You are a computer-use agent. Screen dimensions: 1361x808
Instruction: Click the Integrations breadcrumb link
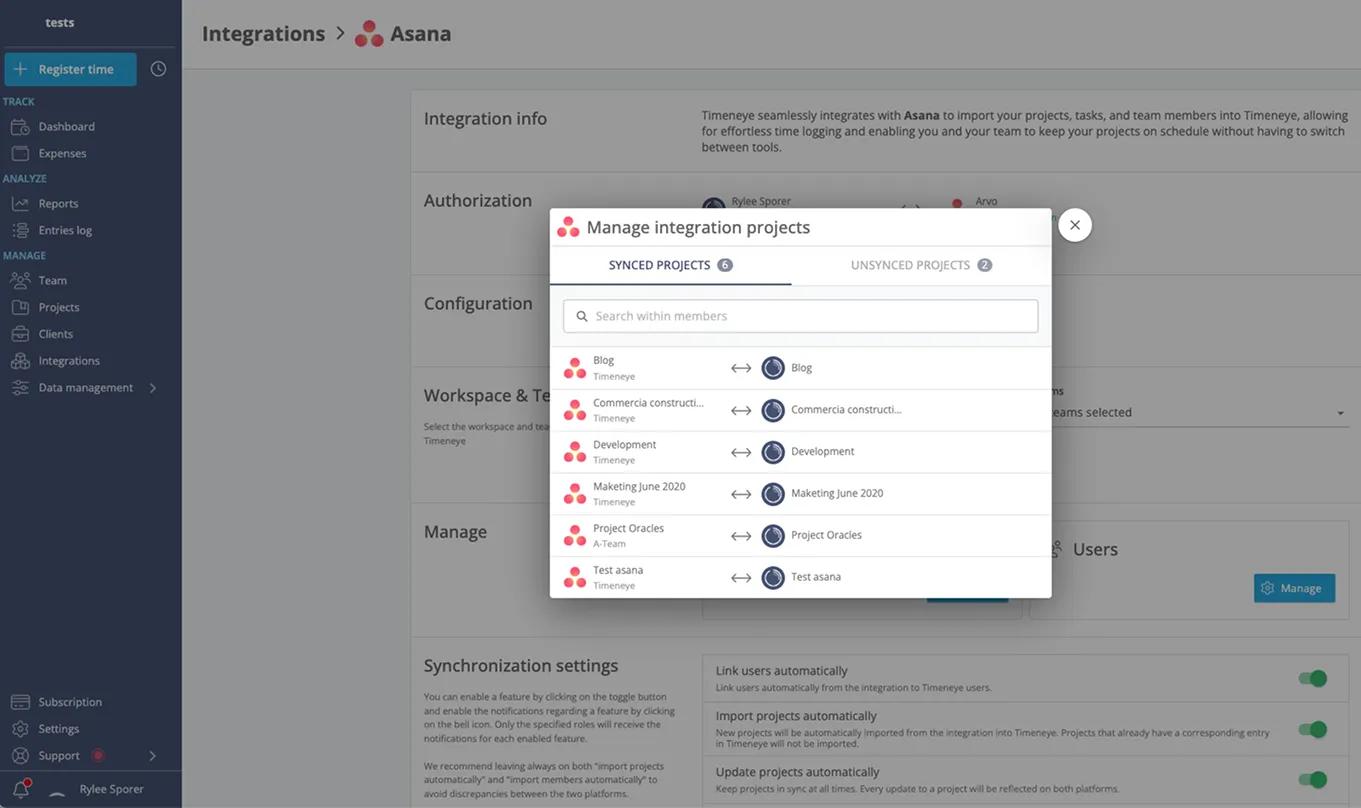click(263, 34)
